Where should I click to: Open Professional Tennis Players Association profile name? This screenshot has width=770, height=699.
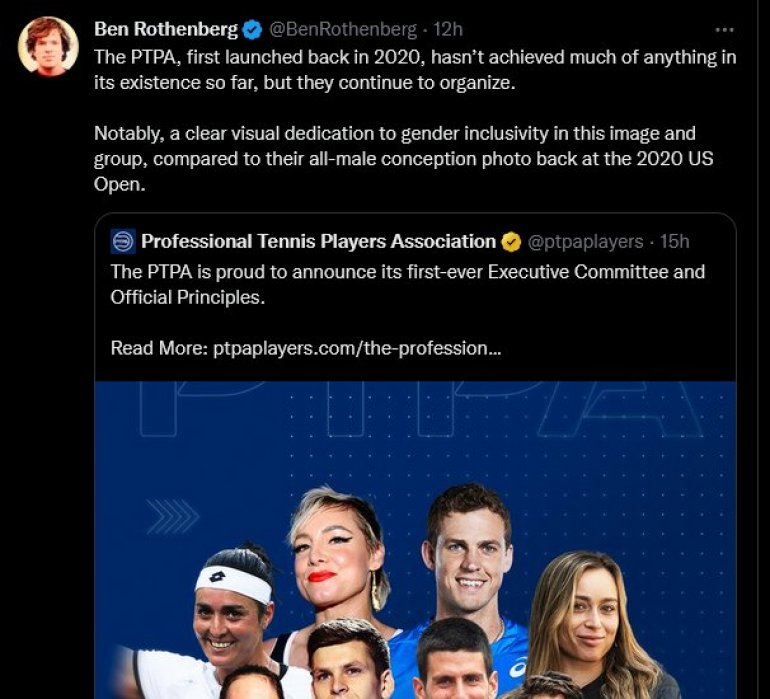tap(319, 242)
